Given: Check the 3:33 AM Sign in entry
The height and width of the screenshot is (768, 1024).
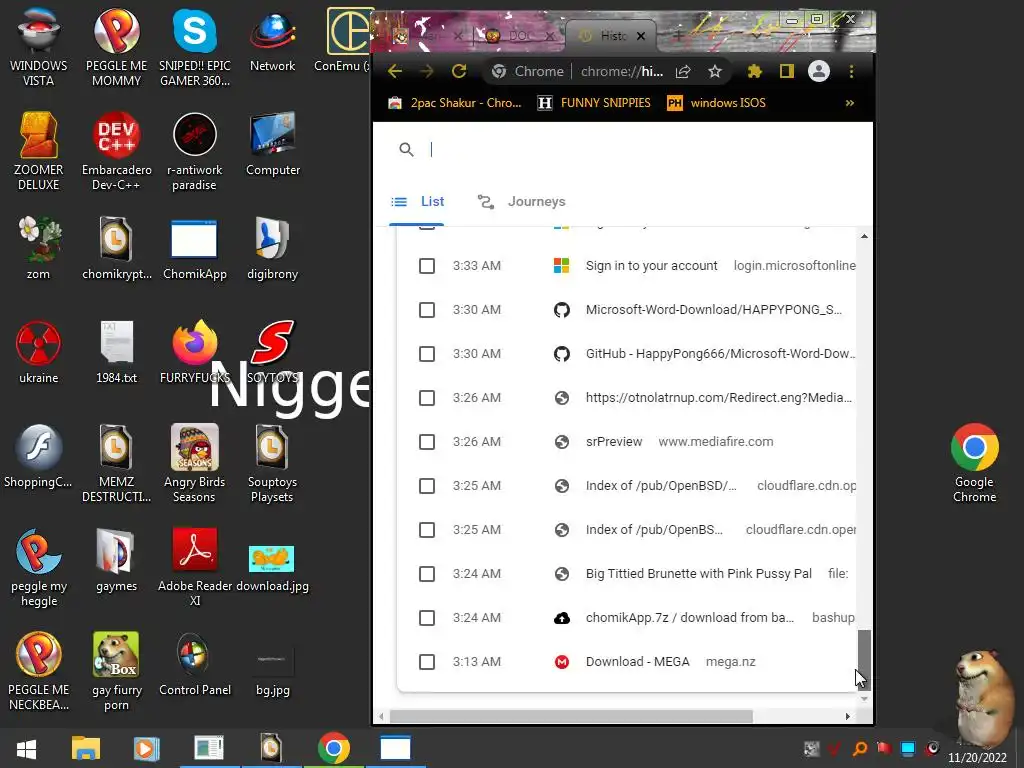Looking at the screenshot, I should [427, 266].
